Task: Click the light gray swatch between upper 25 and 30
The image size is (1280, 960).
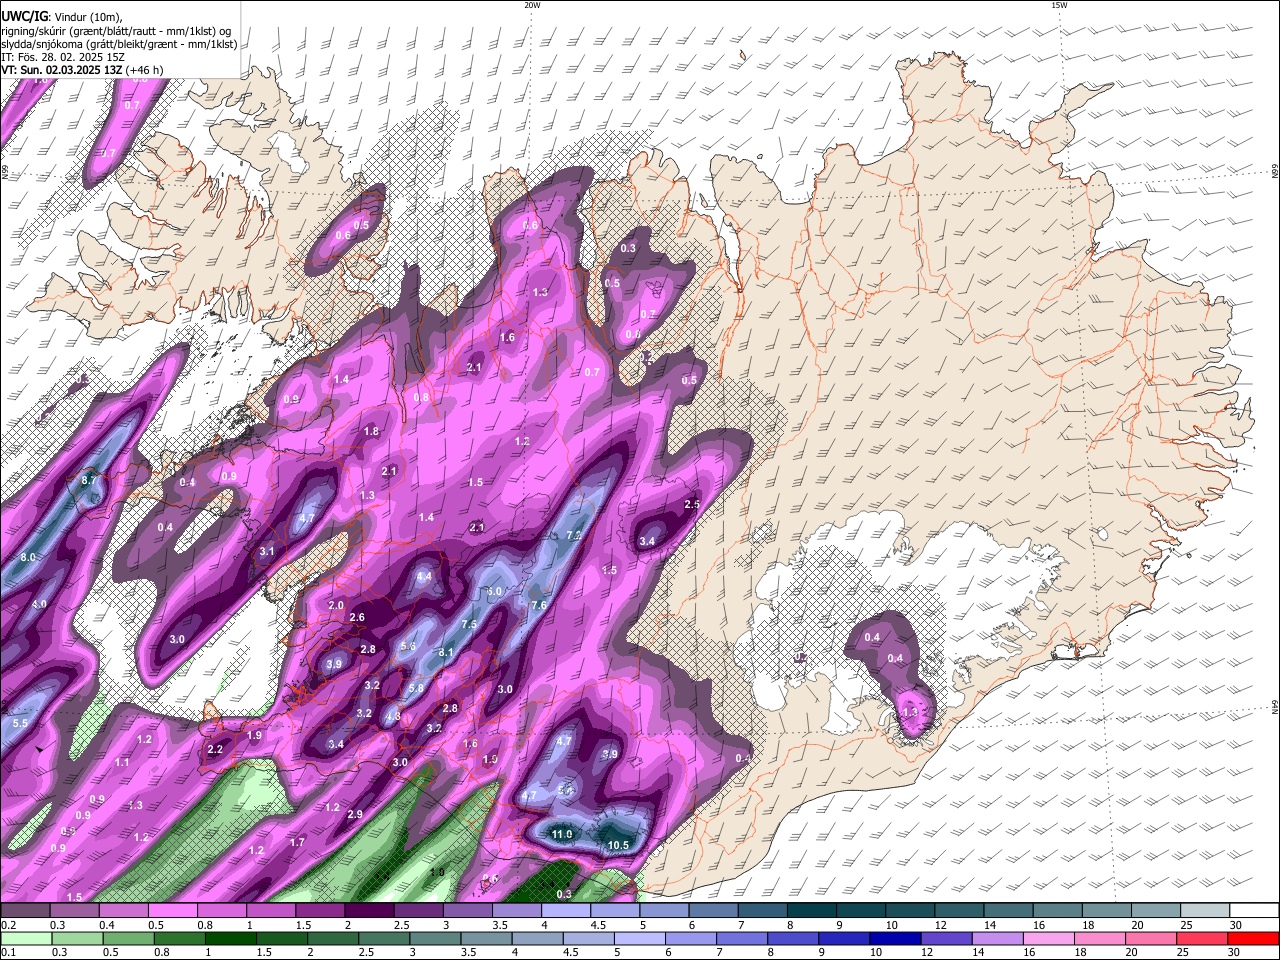Action: [1205, 911]
